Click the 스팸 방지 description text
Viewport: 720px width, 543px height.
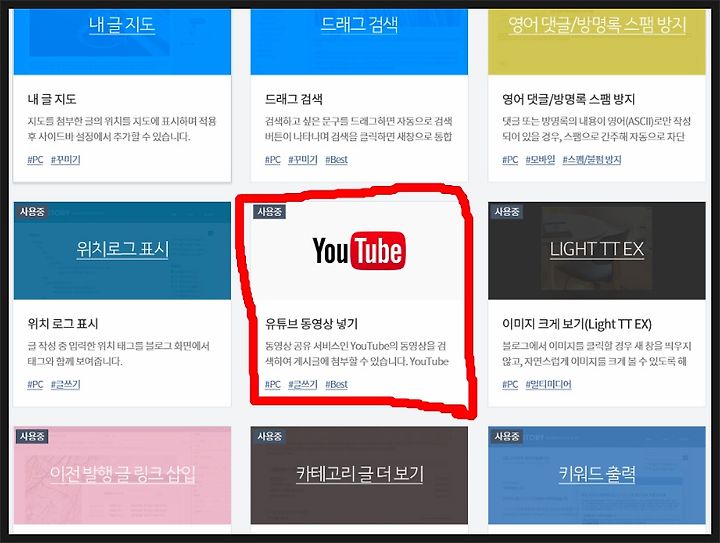tap(596, 129)
